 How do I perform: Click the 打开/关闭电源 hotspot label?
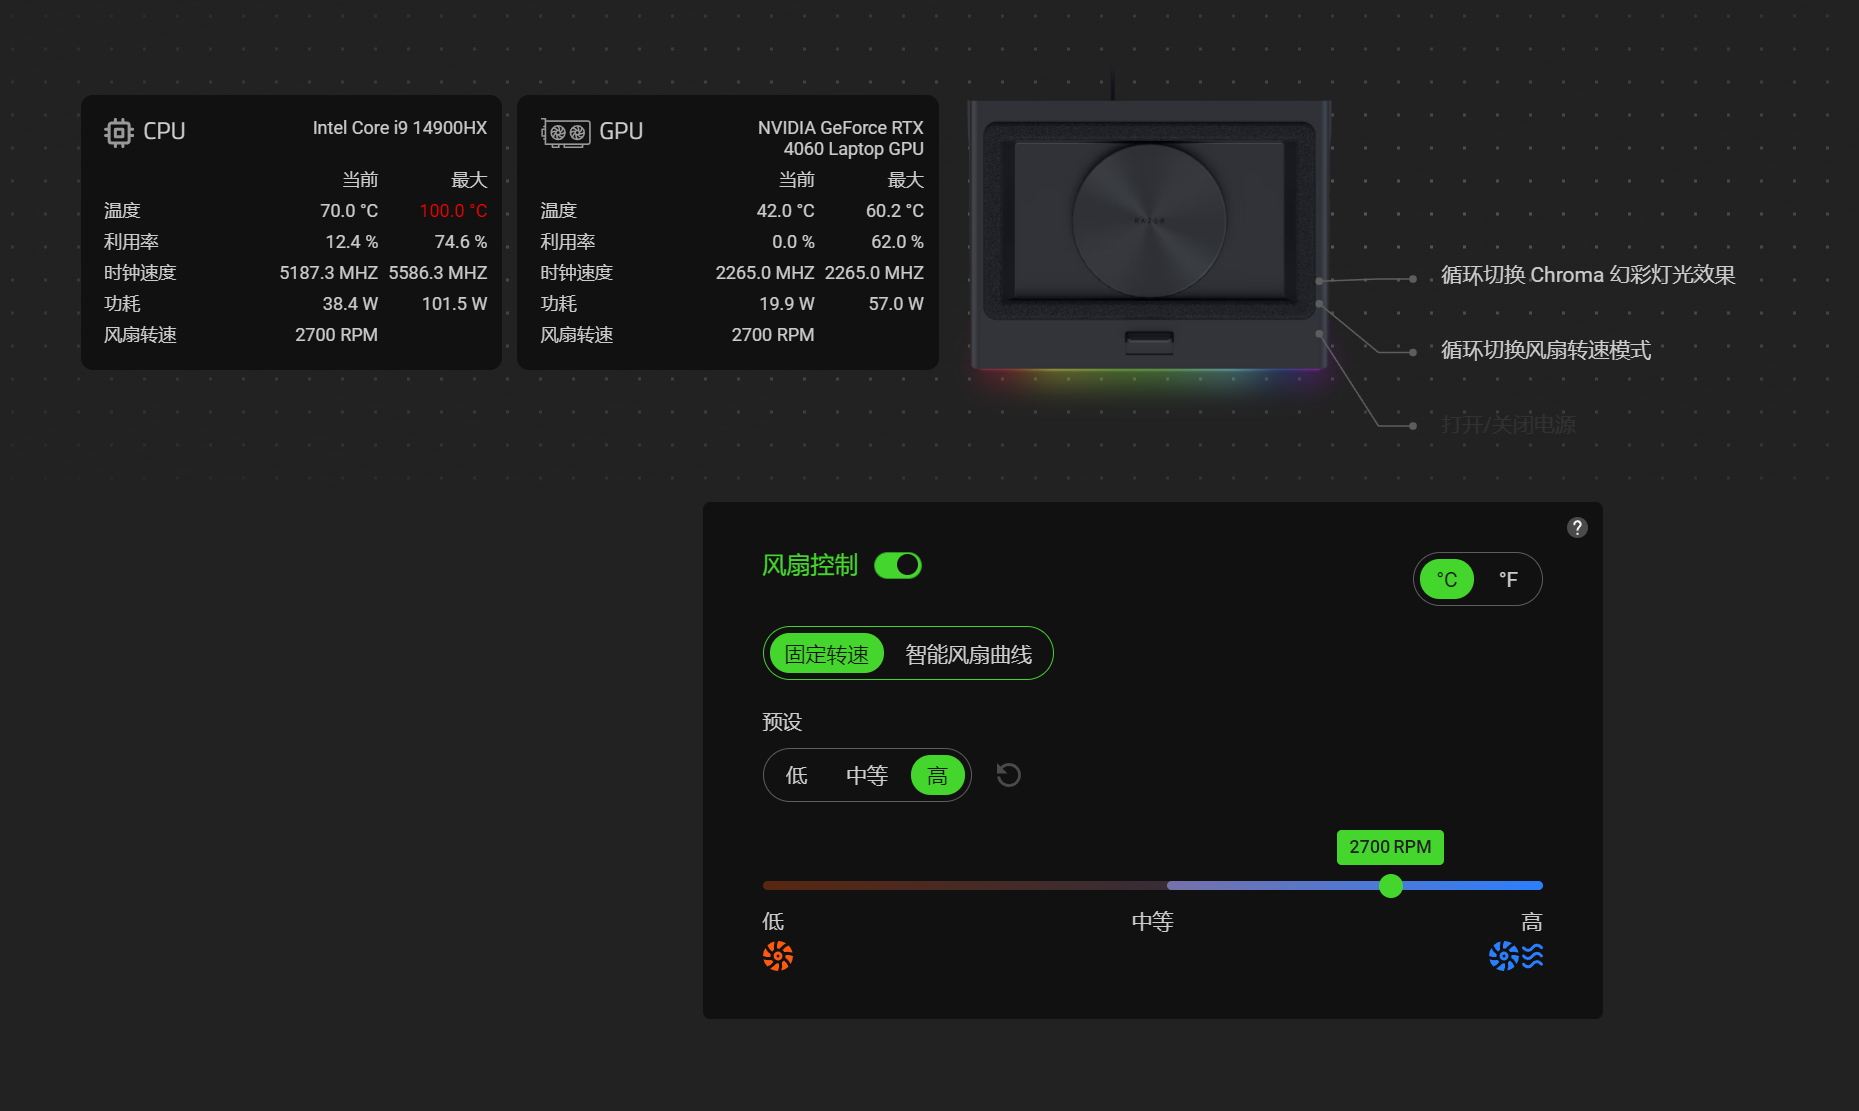(1507, 424)
